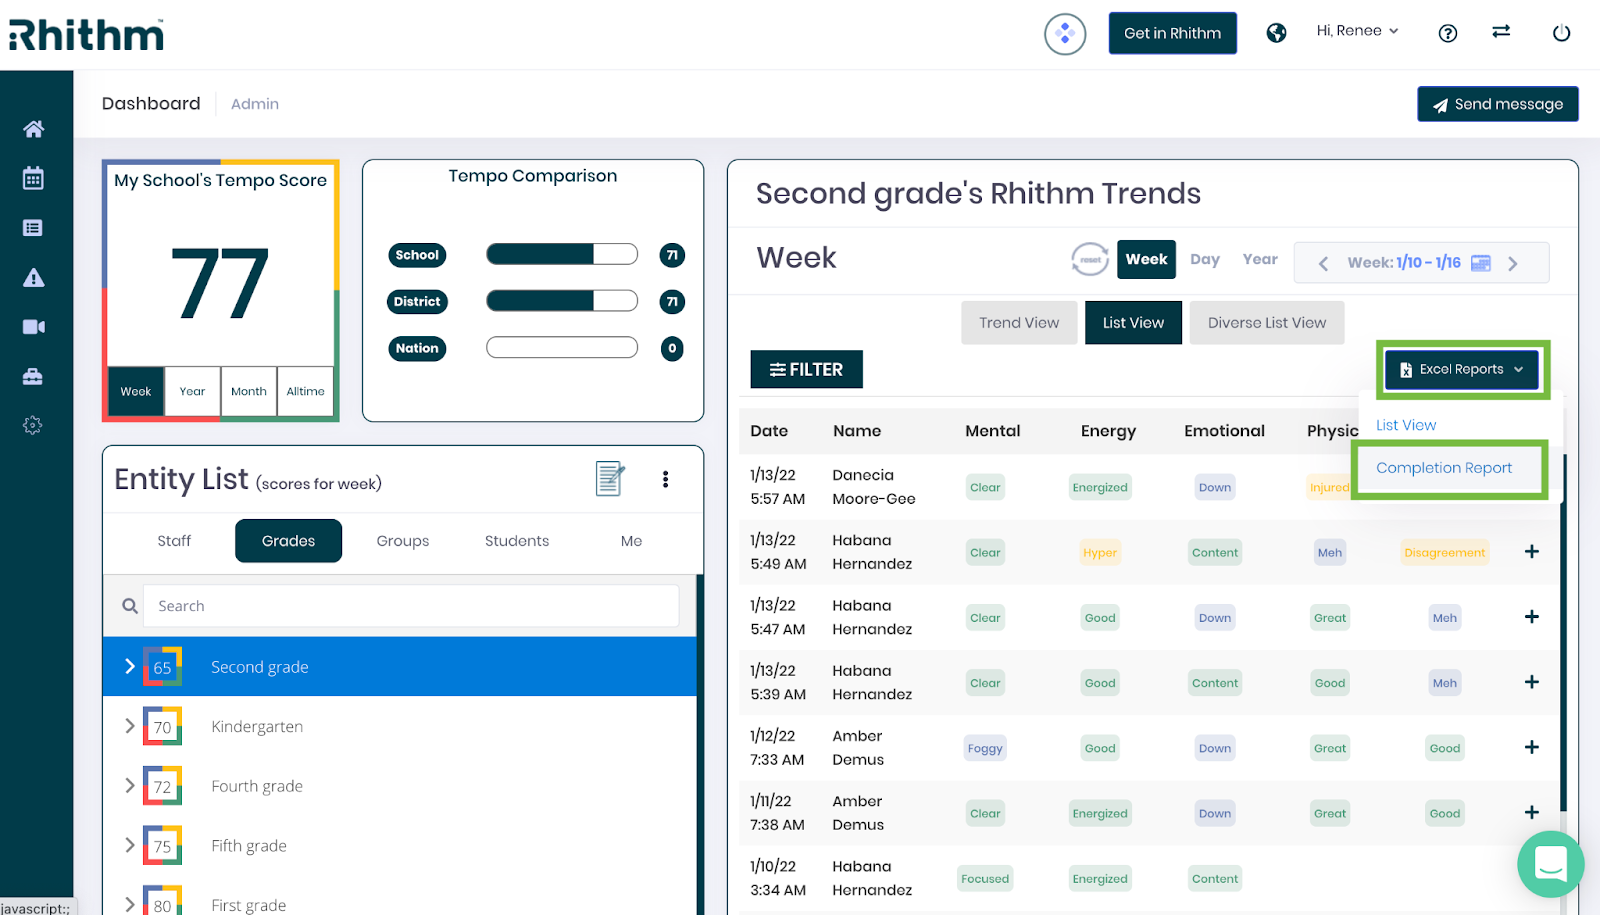Viewport: 1600px width, 915px height.
Task: Open the FILTER button
Action: click(x=806, y=369)
